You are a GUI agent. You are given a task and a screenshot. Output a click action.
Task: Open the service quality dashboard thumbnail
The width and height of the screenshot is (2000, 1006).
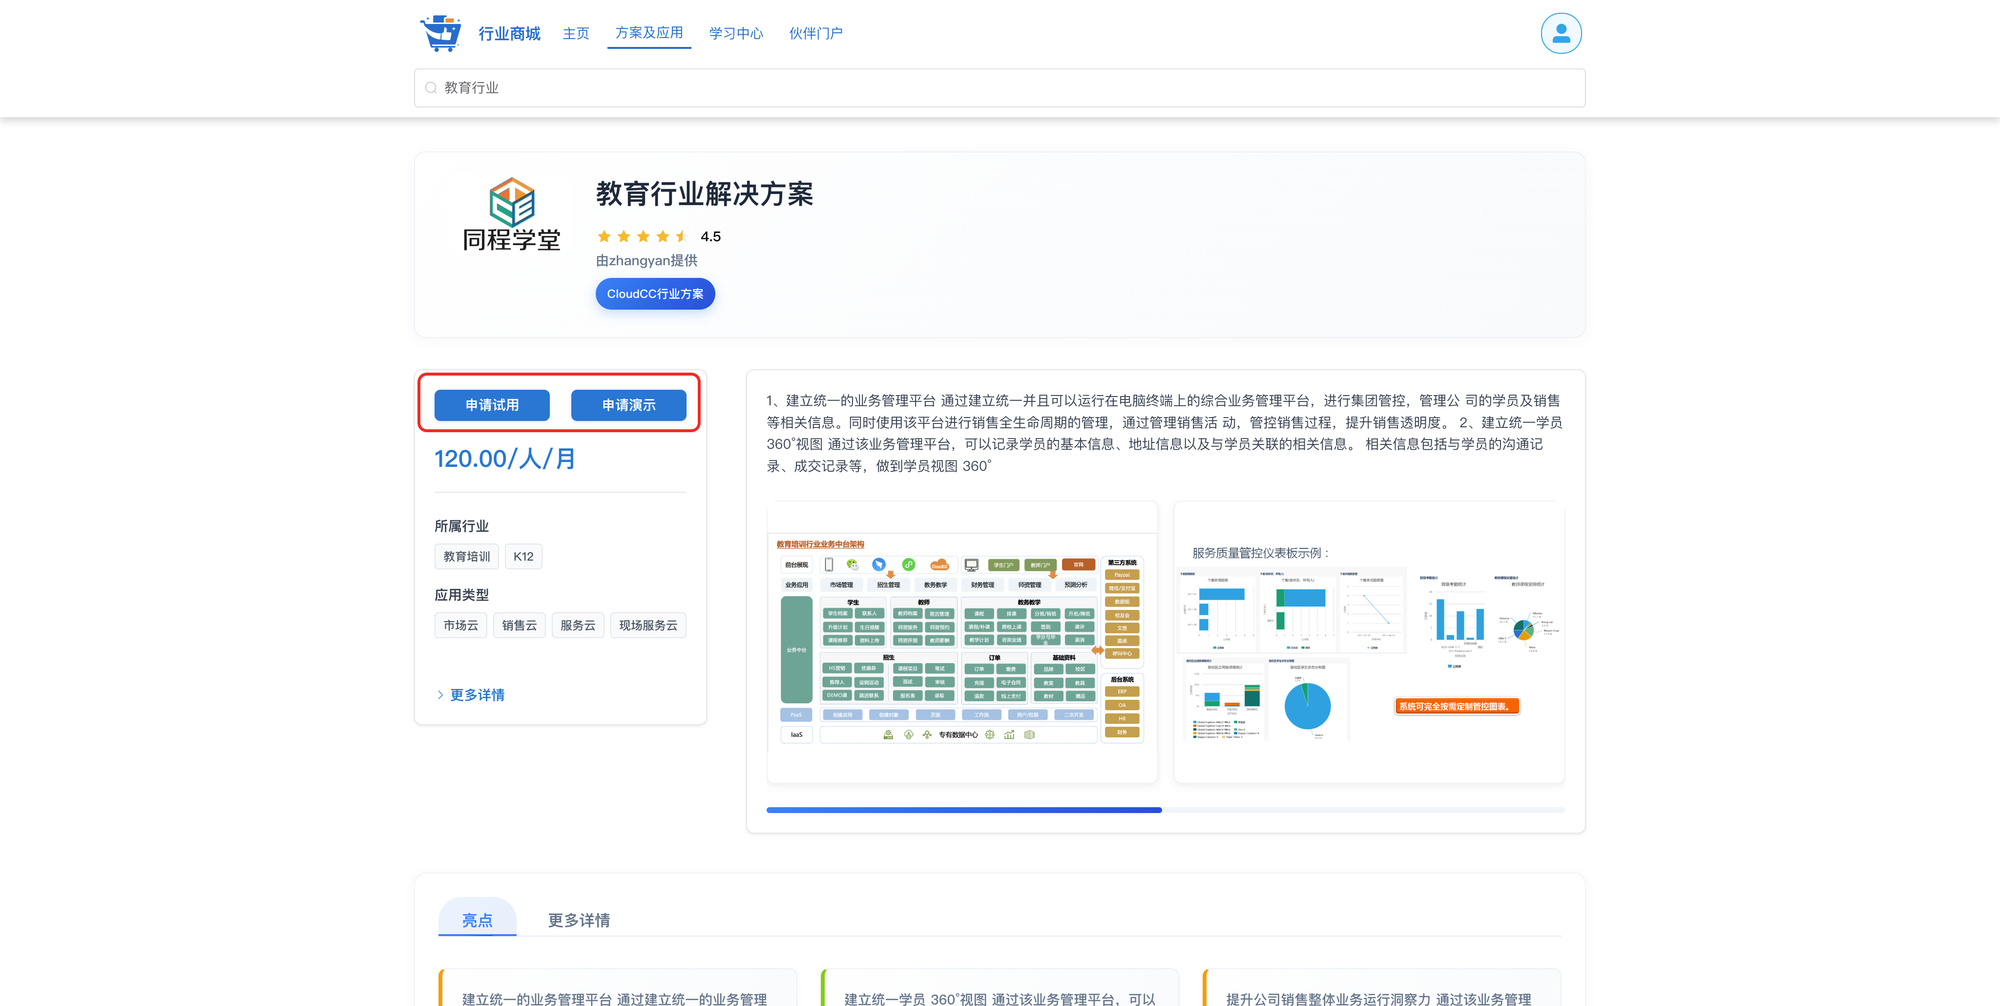(x=1368, y=642)
